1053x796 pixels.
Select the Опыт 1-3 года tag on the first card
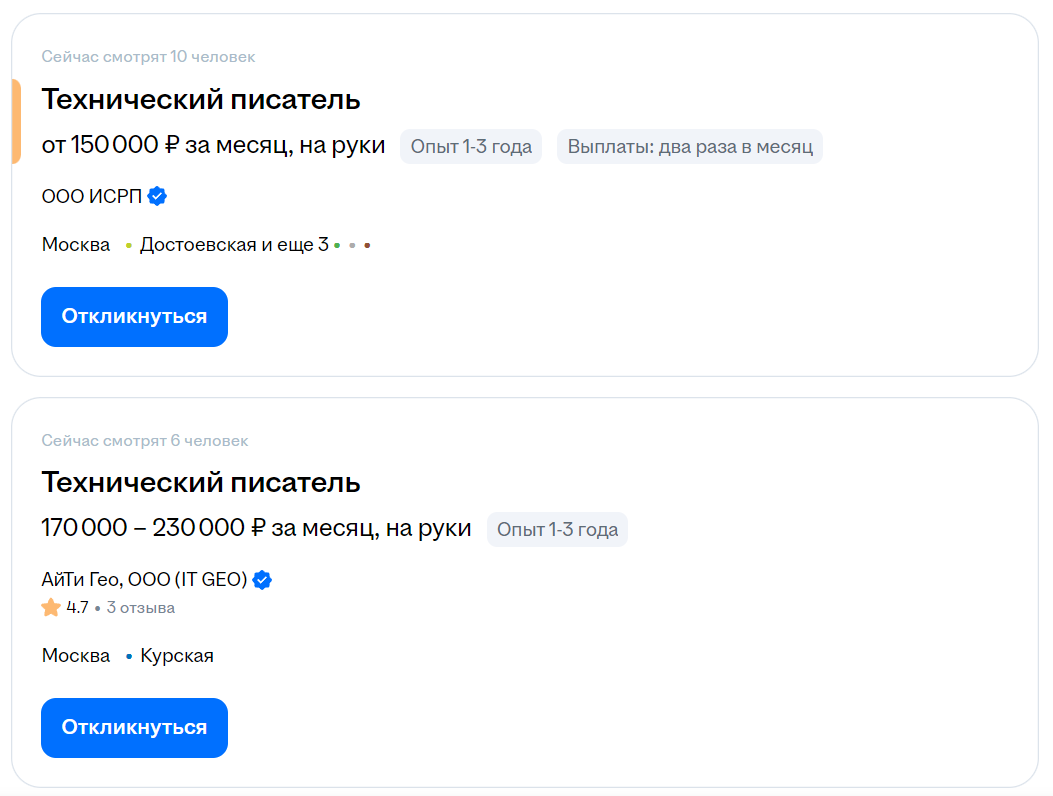pyautogui.click(x=471, y=146)
